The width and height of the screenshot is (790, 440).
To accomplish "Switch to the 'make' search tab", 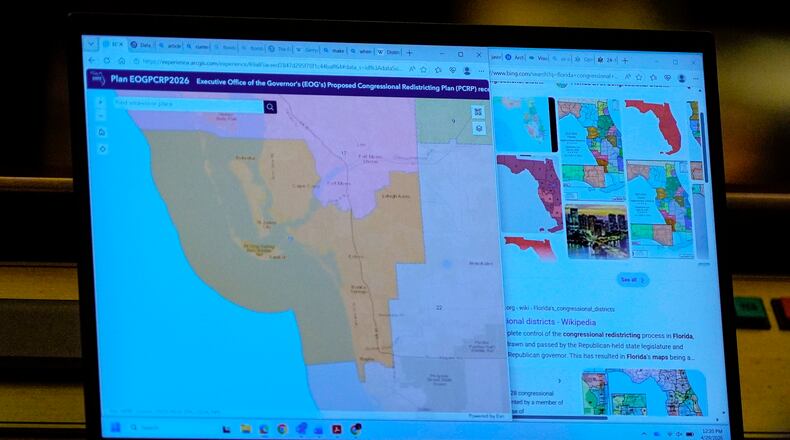I will pos(334,50).
